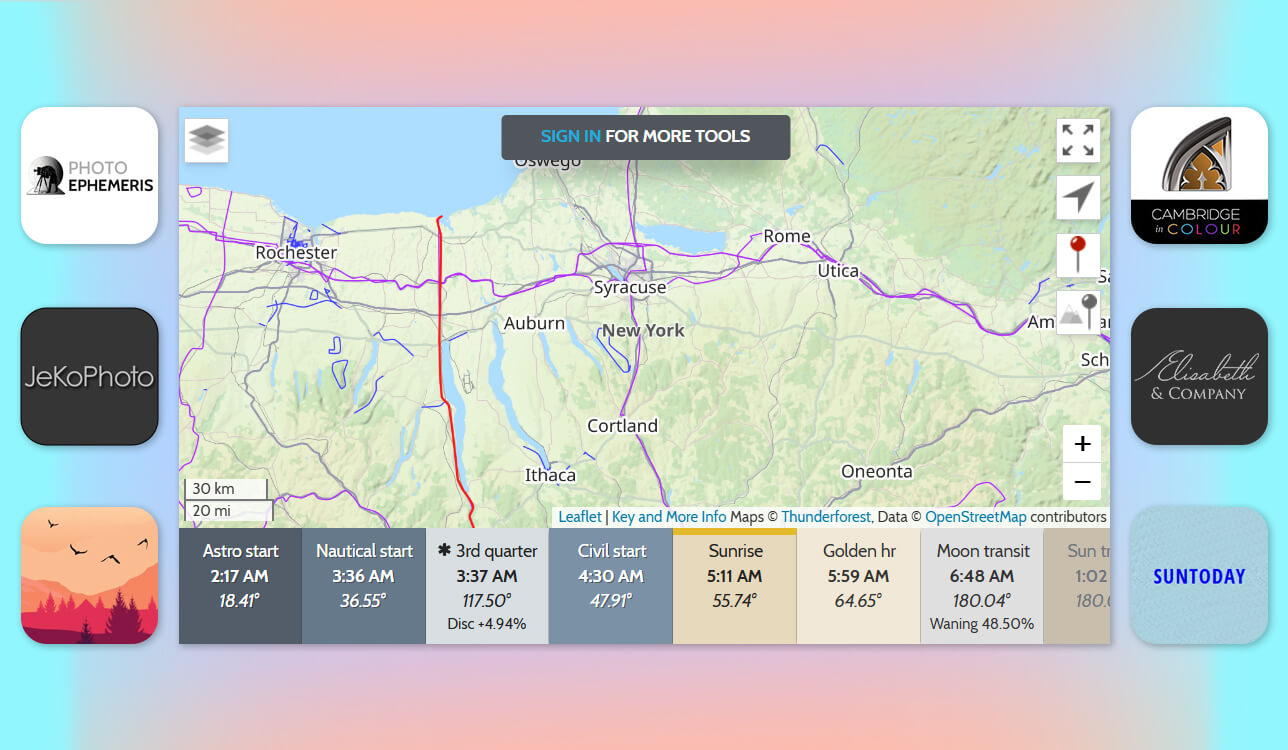Open the SunToday app tile
Image resolution: width=1288 pixels, height=750 pixels.
click(1199, 575)
